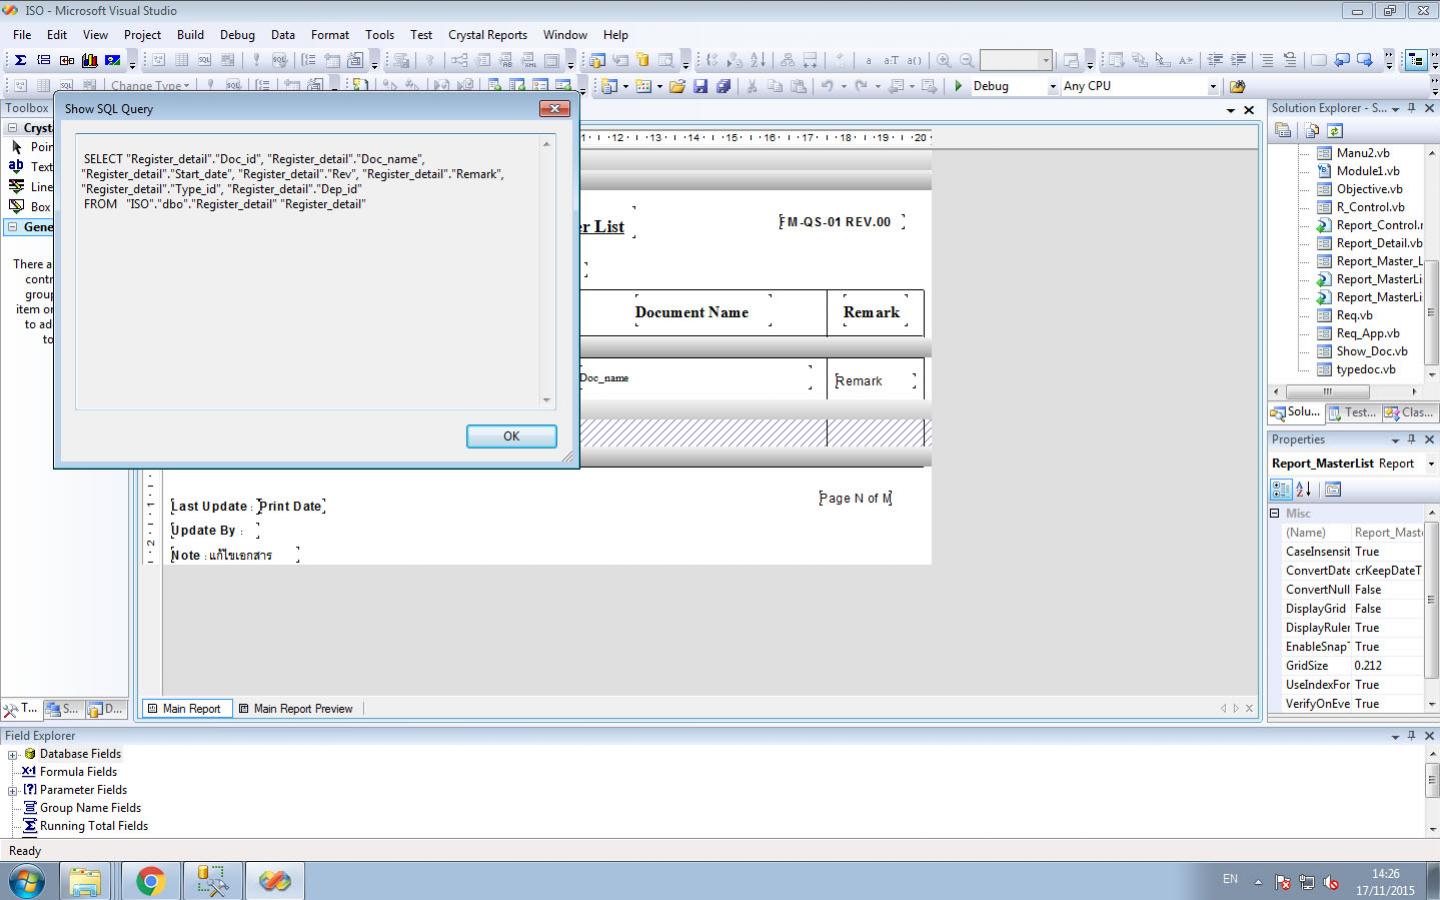Select Report_Detail.vb in Solution Explorer
This screenshot has height=900, width=1440.
[x=1379, y=243]
